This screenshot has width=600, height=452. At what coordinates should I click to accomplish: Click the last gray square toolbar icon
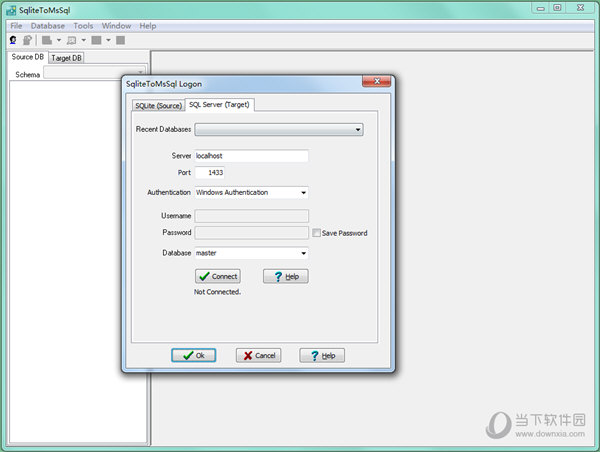[x=121, y=40]
